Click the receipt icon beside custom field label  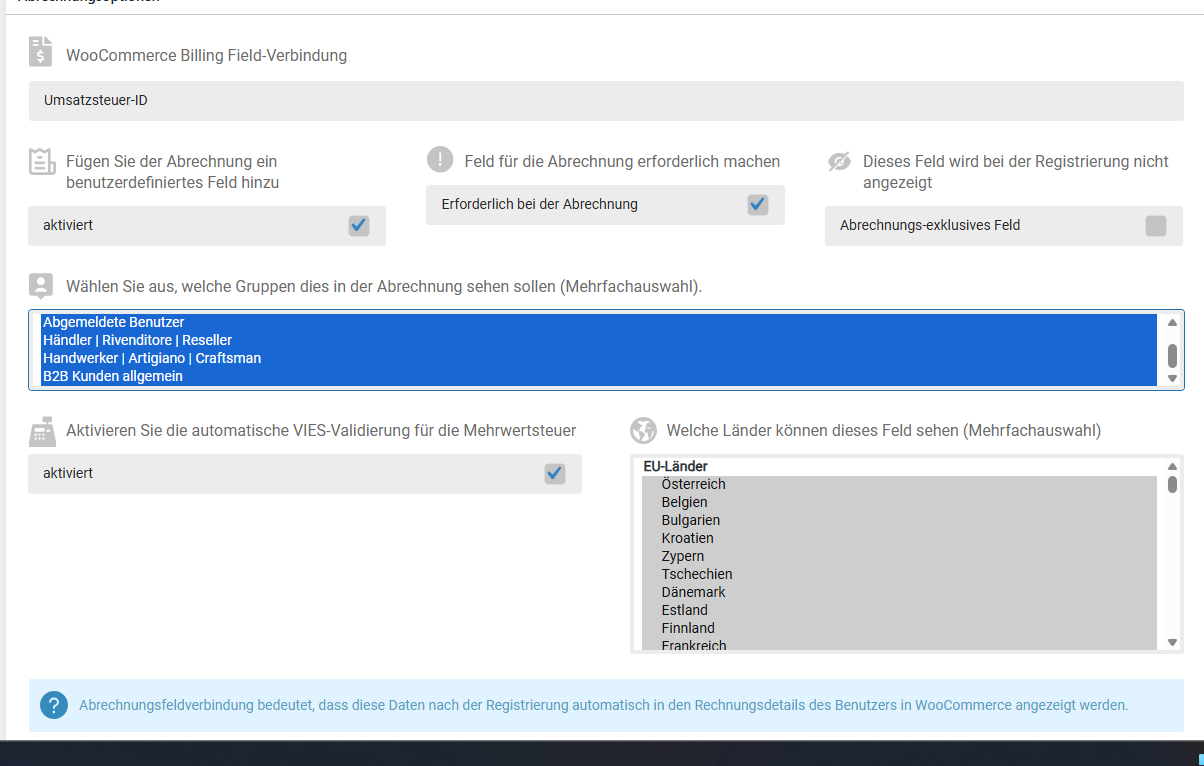point(41,162)
